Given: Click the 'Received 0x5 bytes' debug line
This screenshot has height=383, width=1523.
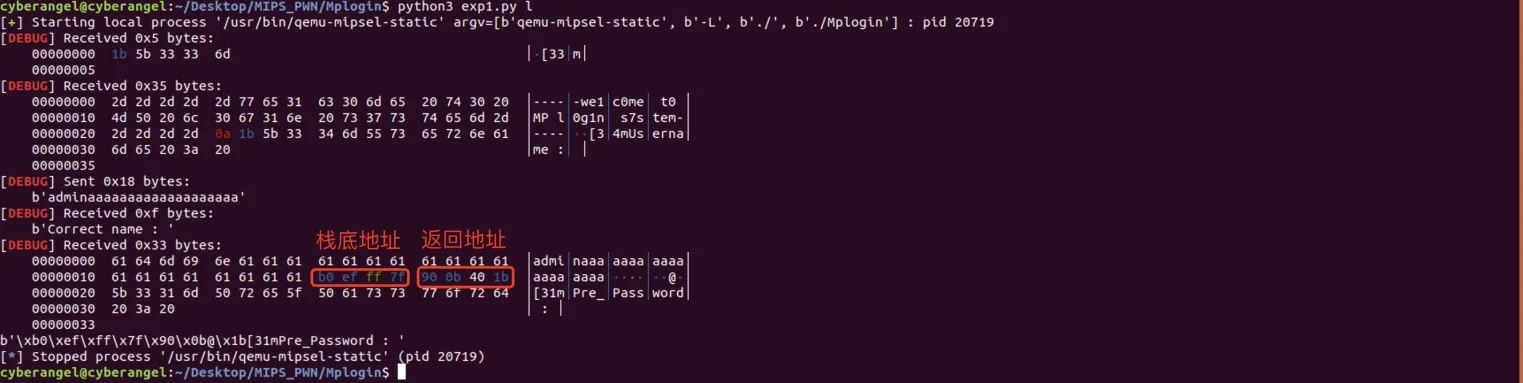Looking at the screenshot, I should click(x=108, y=37).
